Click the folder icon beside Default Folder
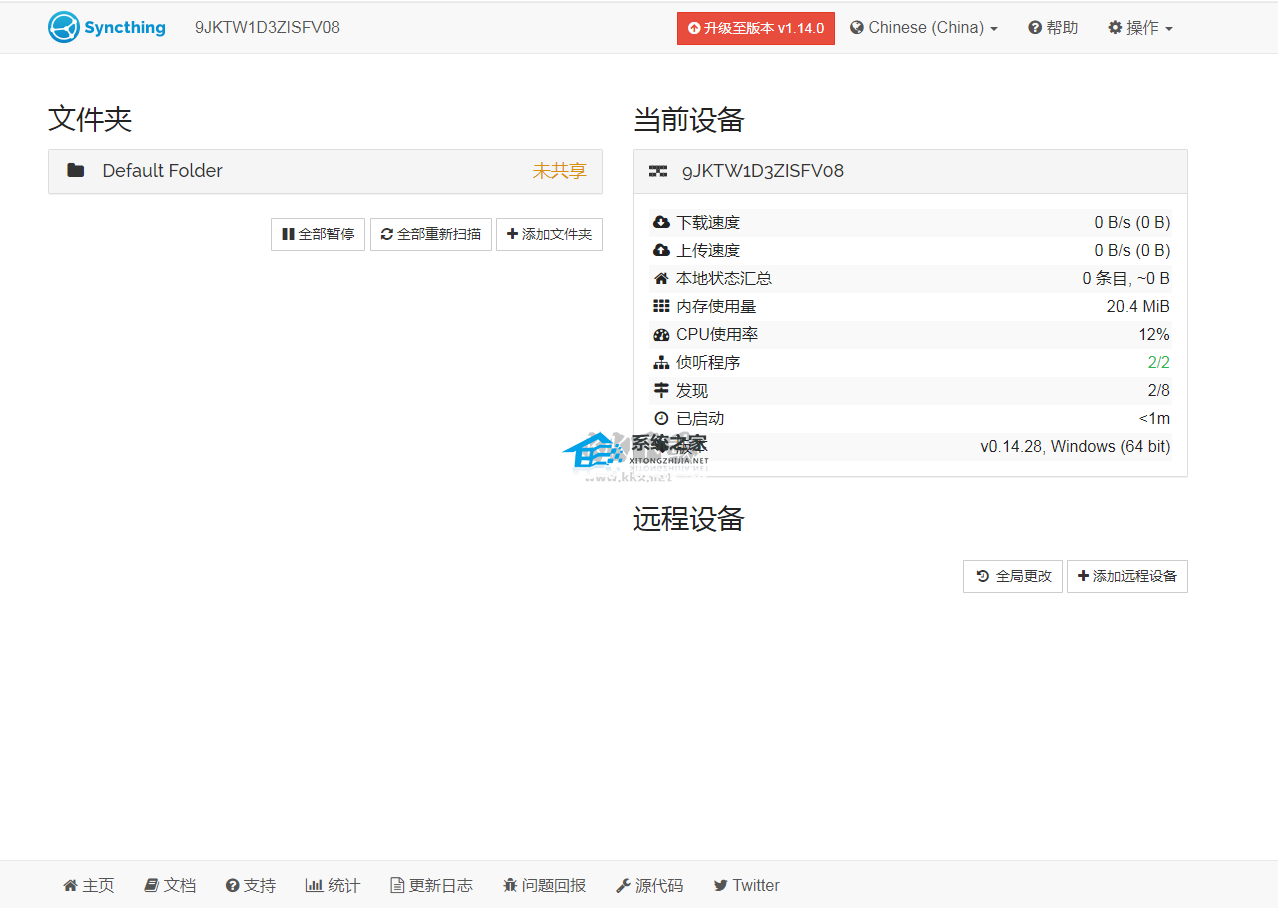 point(75,170)
